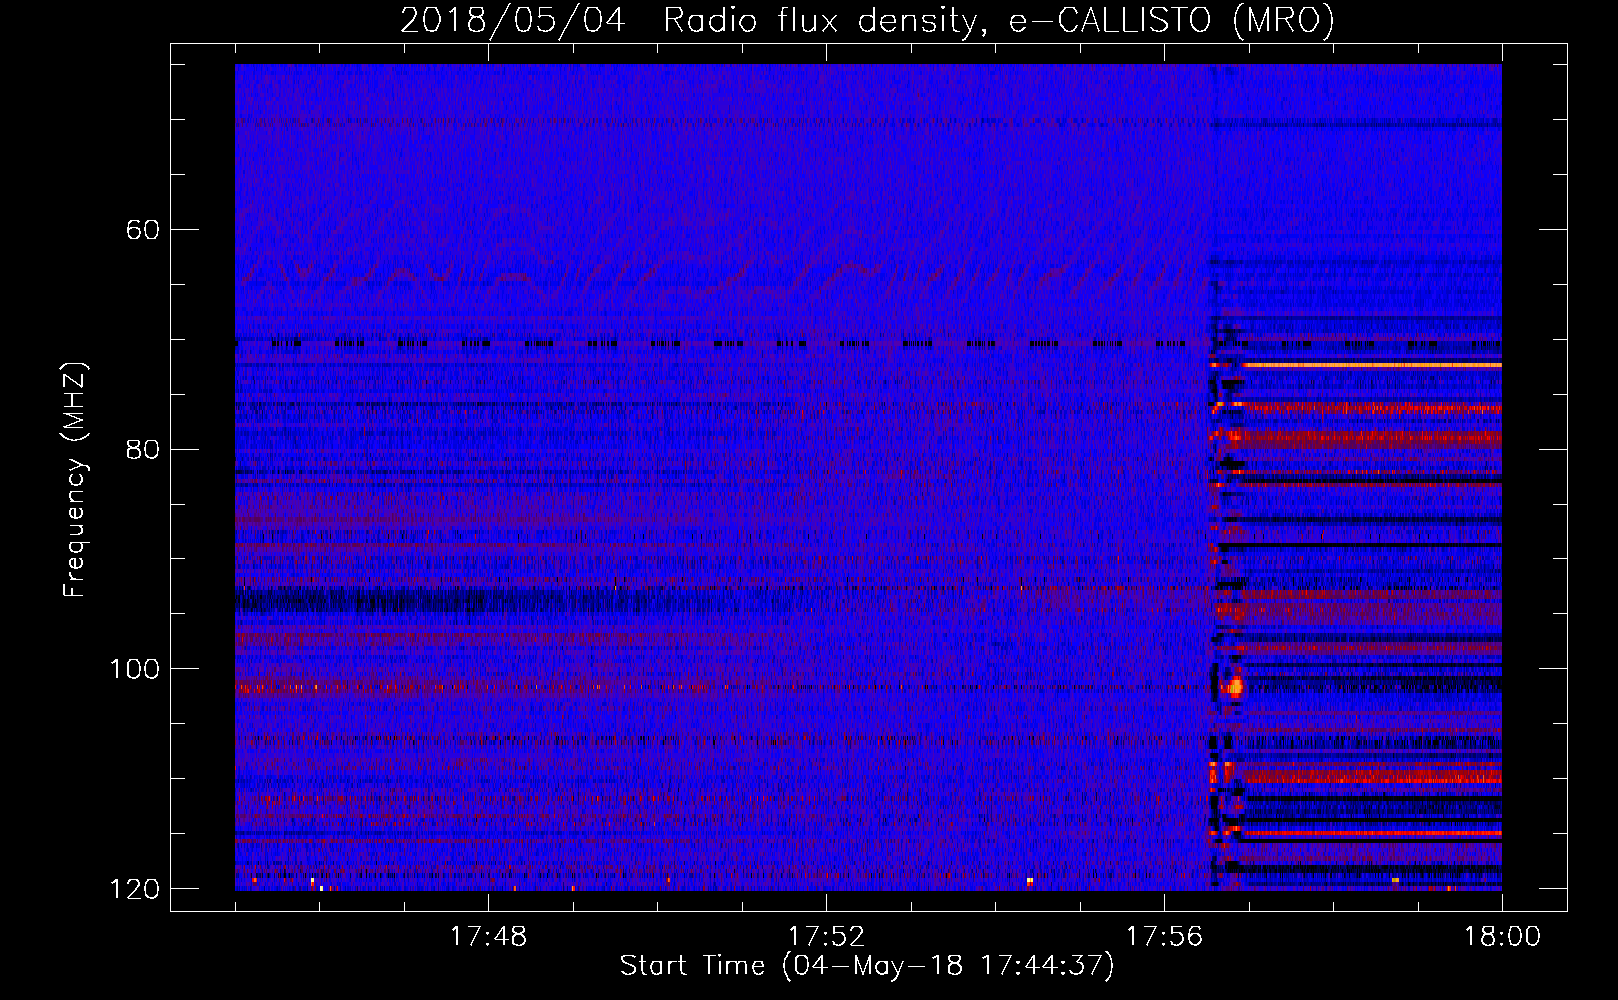The image size is (1618, 1000).
Task: Click the 18:00 time tick label
Action: click(x=1502, y=937)
